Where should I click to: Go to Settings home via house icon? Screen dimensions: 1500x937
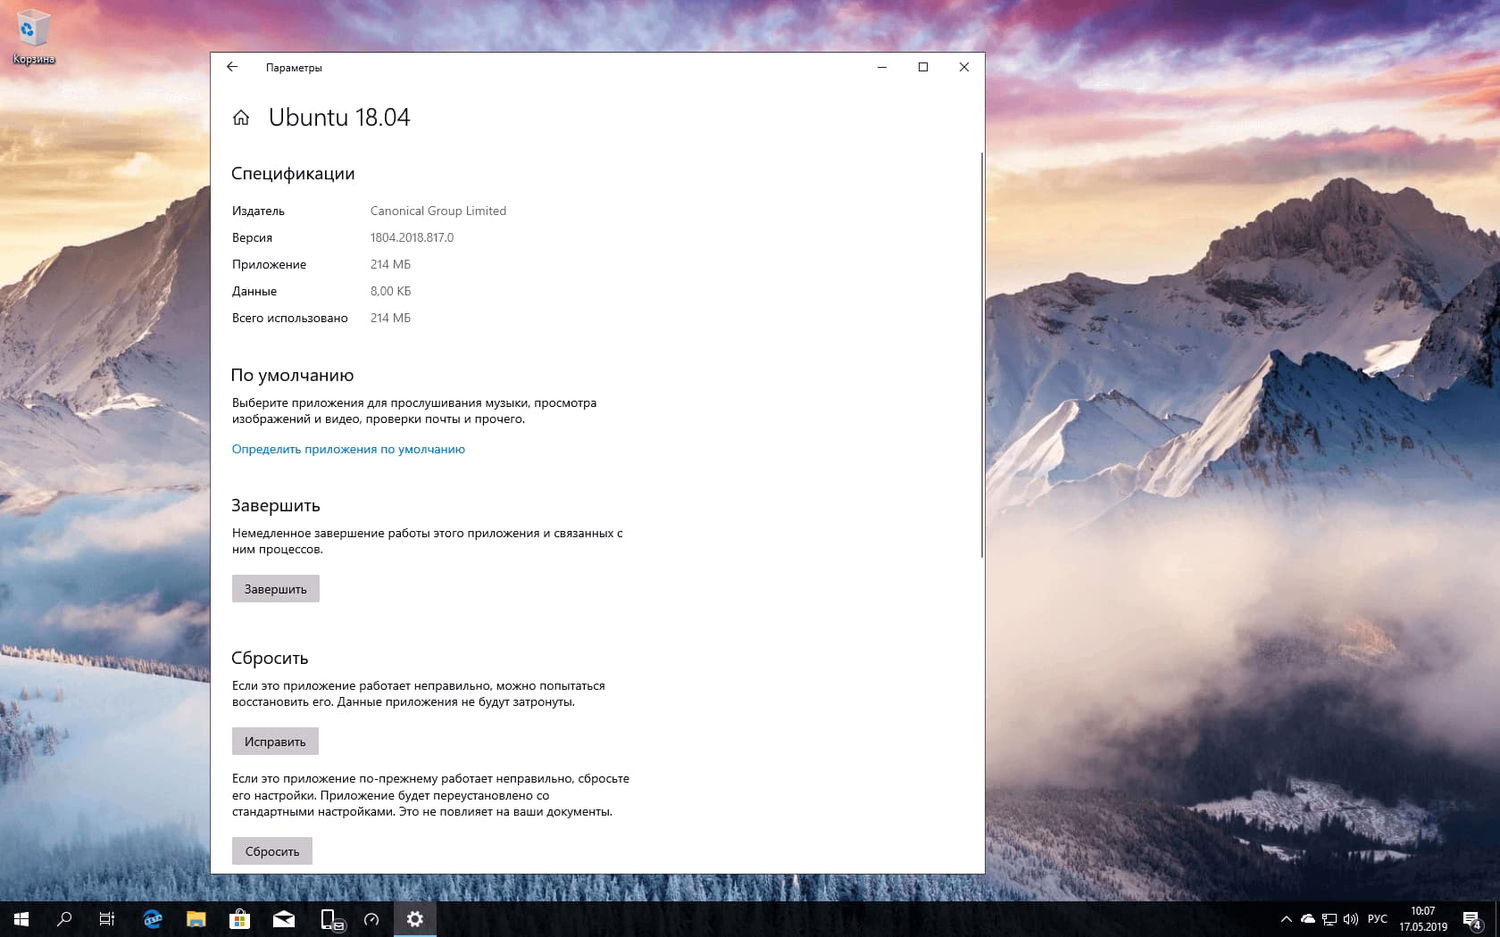click(x=240, y=117)
